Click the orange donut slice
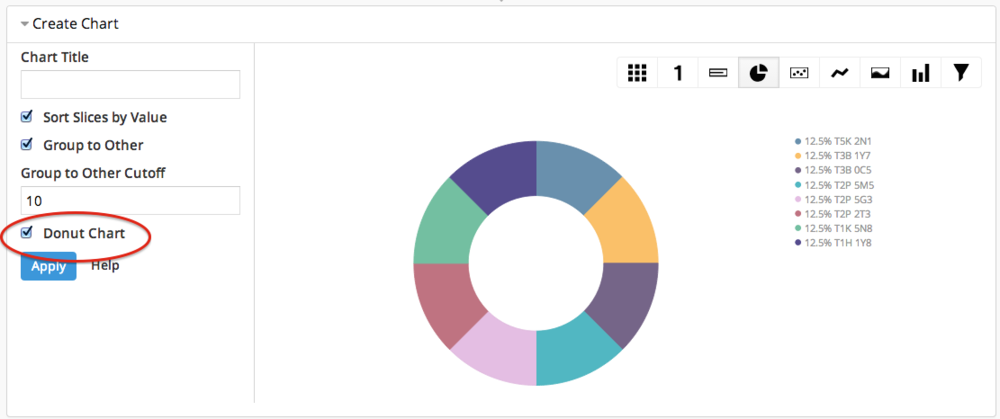 coord(625,226)
